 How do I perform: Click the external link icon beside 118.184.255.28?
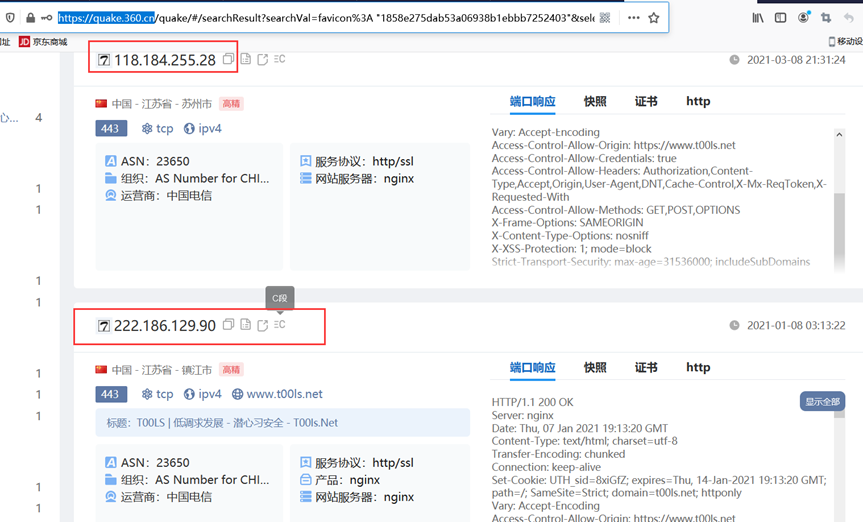[x=263, y=59]
